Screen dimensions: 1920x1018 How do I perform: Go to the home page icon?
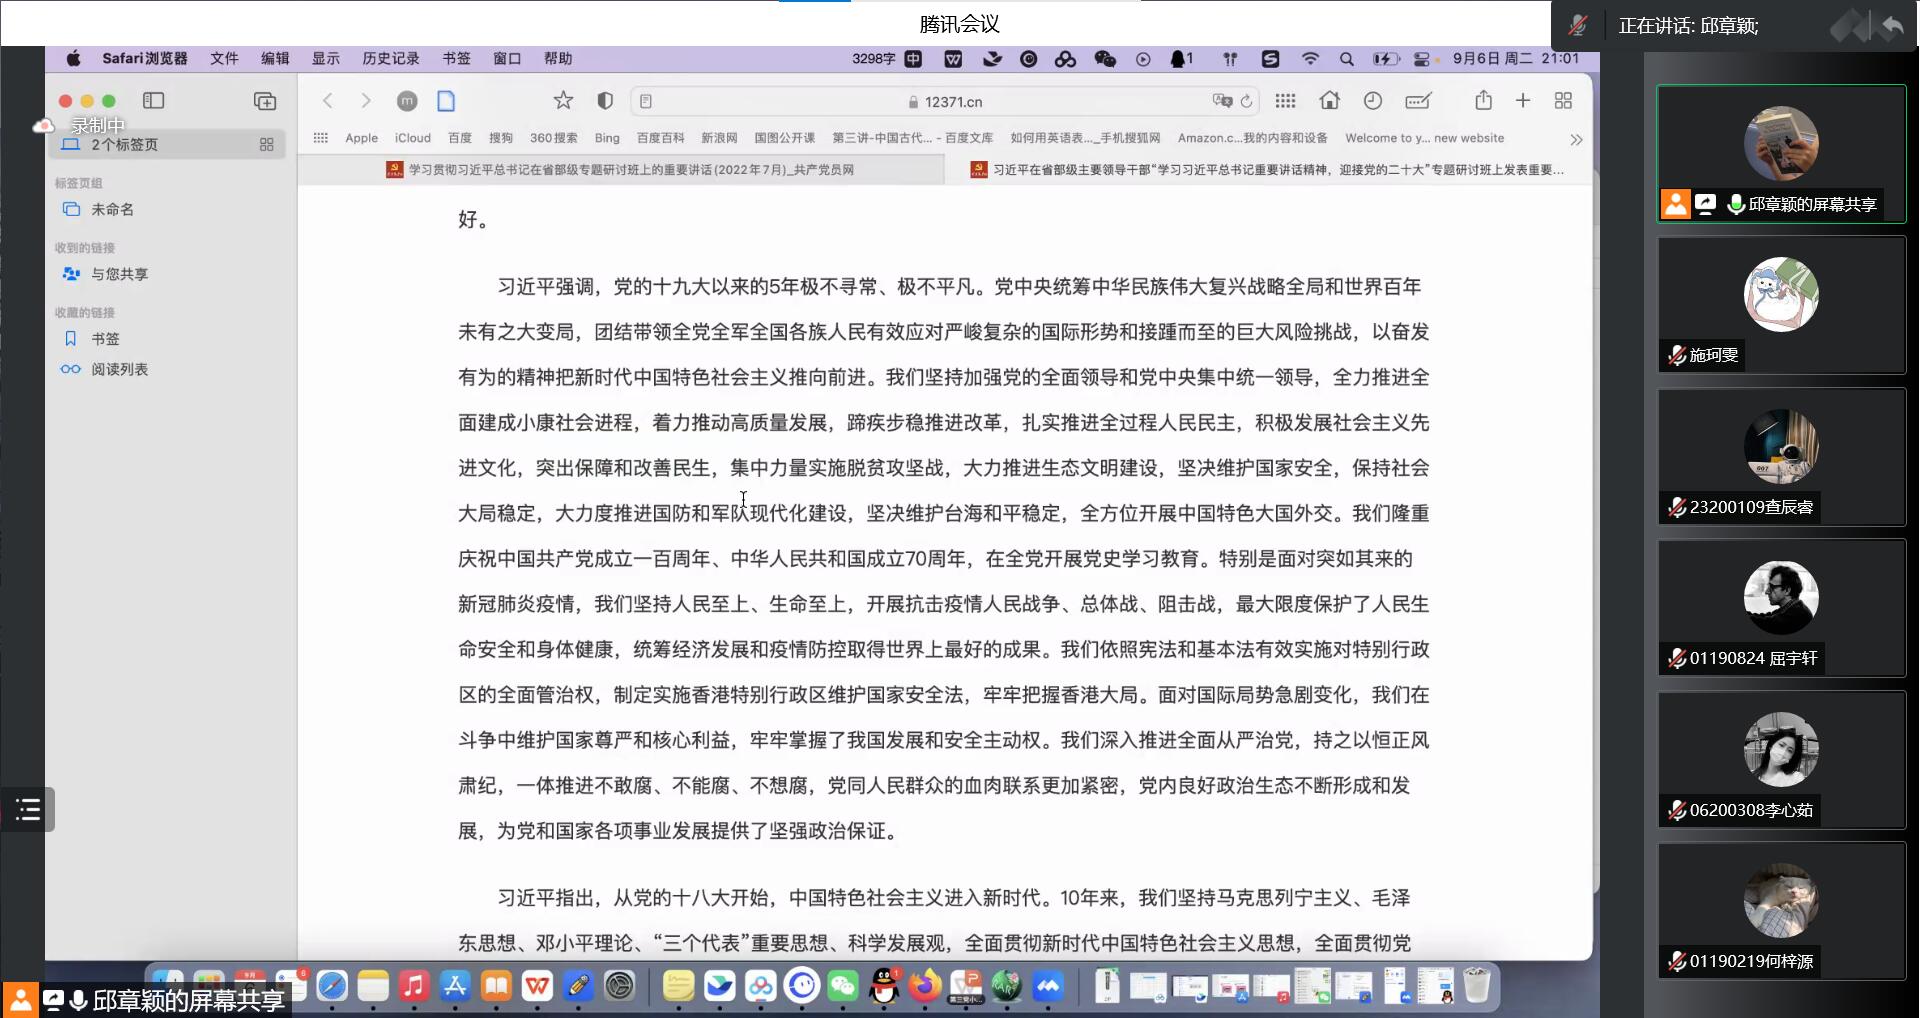1330,101
